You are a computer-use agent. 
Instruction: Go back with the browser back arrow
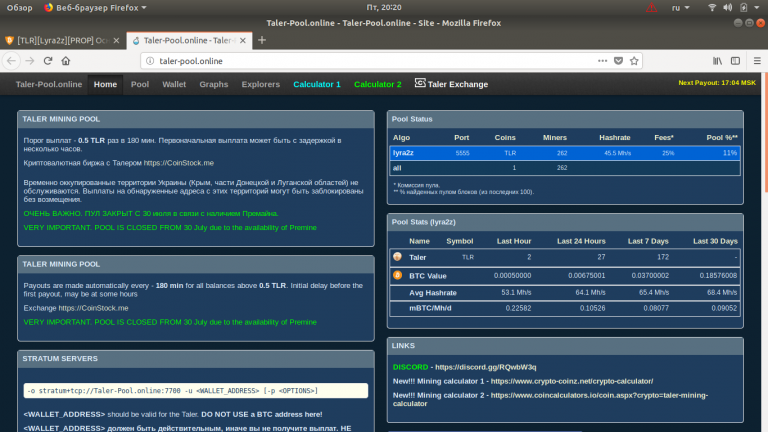[x=11, y=61]
